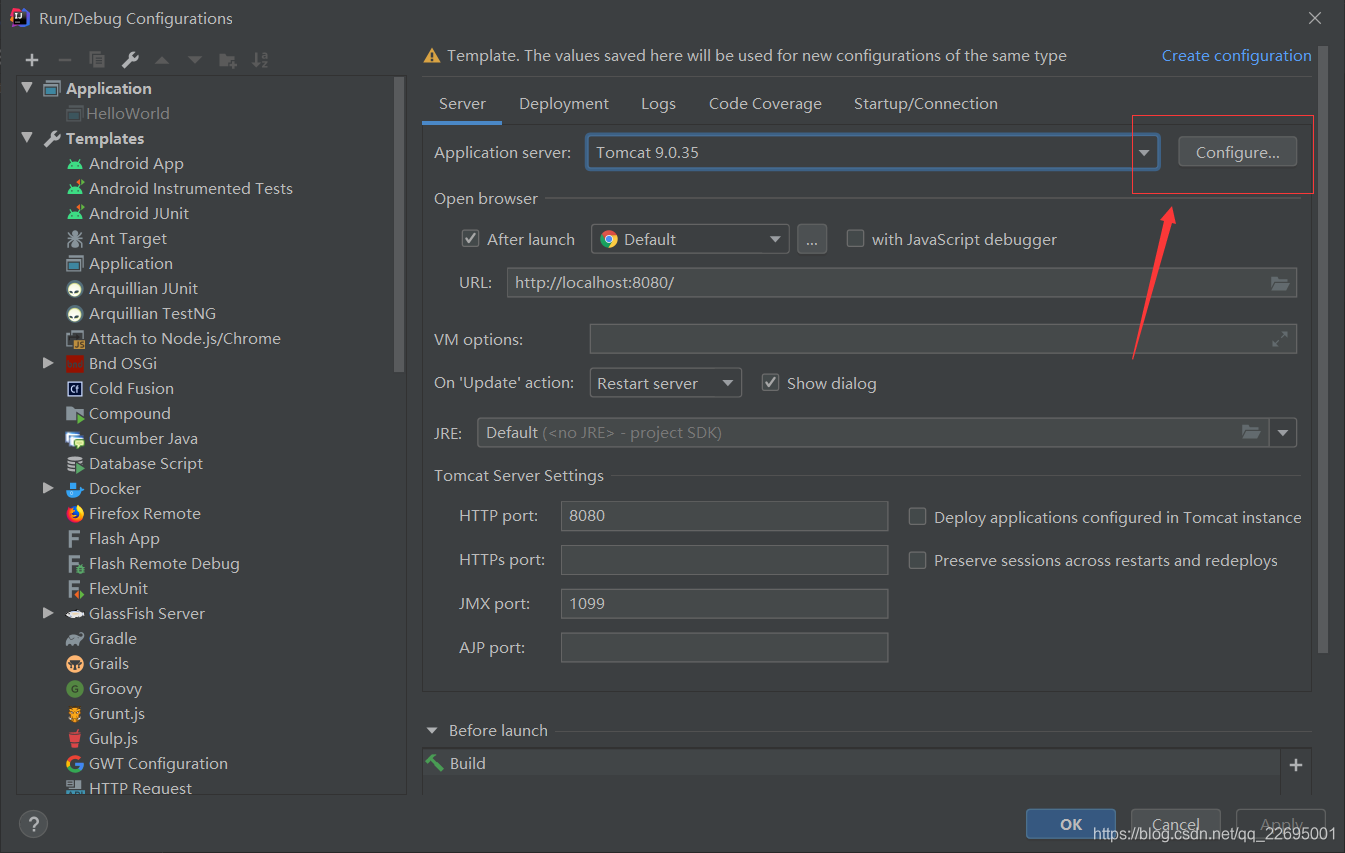Add before launch task plus icon
This screenshot has width=1345, height=853.
click(x=1296, y=765)
